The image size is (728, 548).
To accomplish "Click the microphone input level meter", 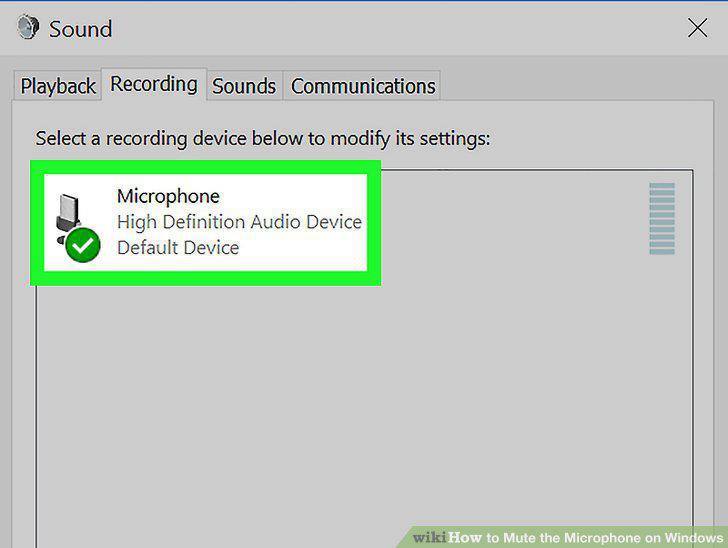I will 662,218.
